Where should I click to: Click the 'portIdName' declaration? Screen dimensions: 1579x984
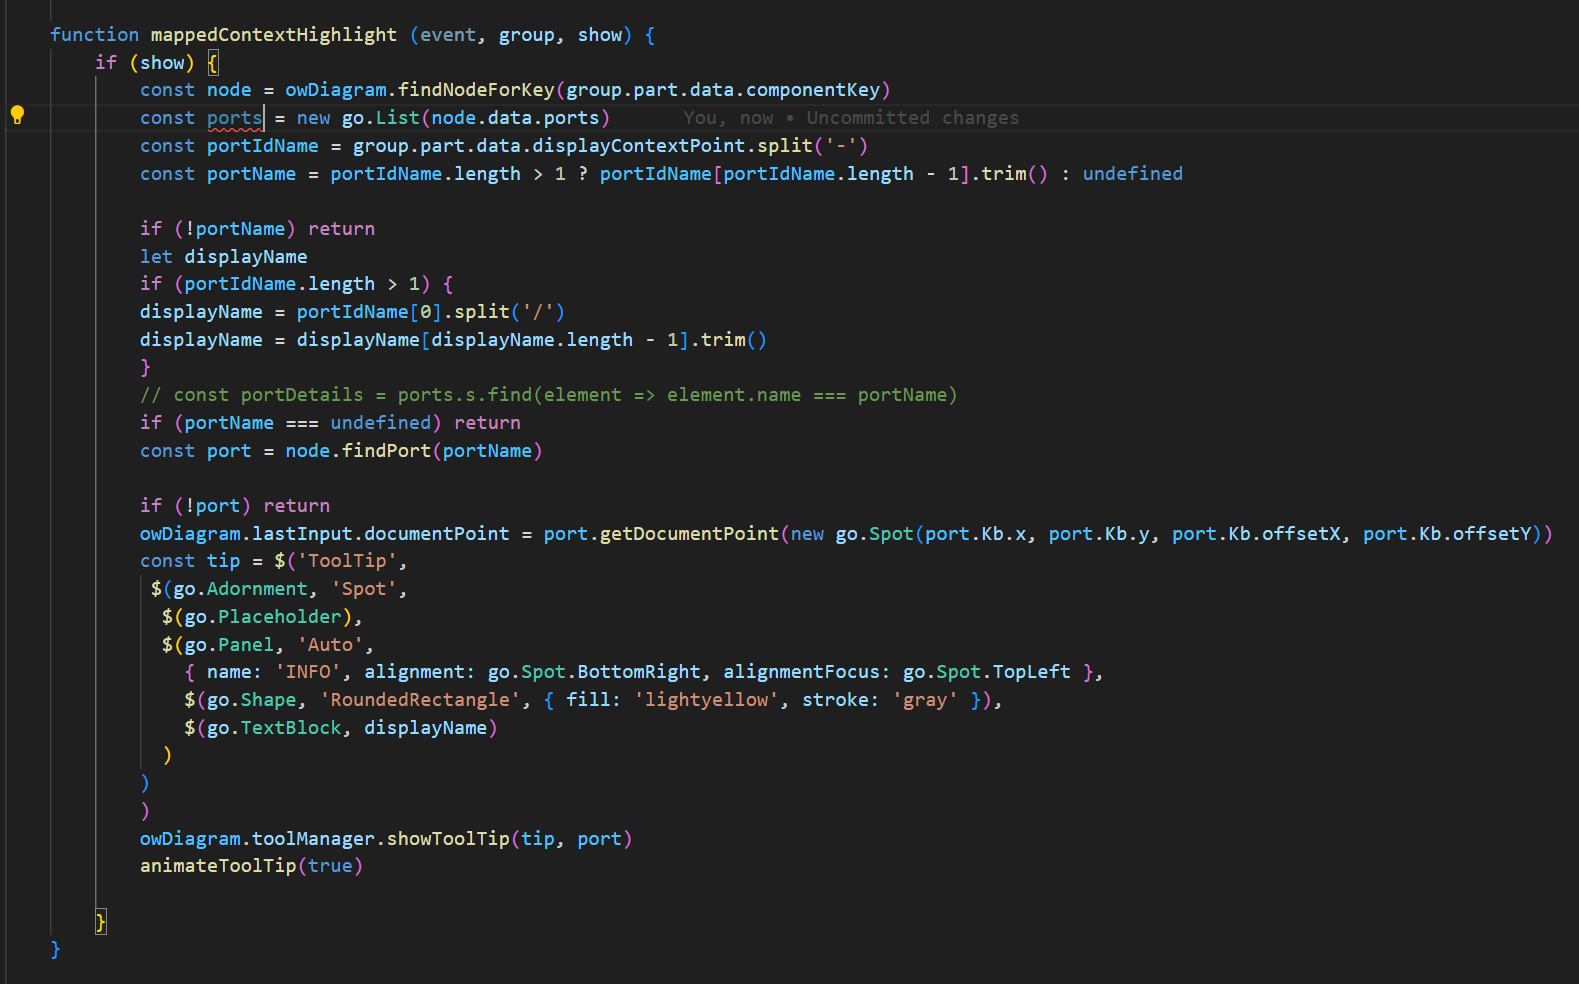[263, 146]
